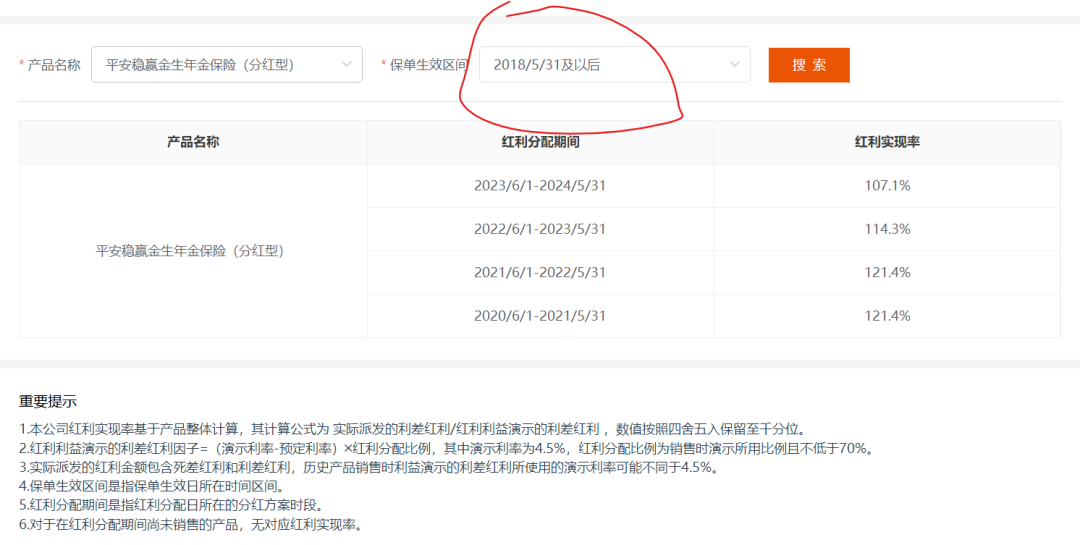
Task: Click the 产品名称 column header
Action: point(193,142)
